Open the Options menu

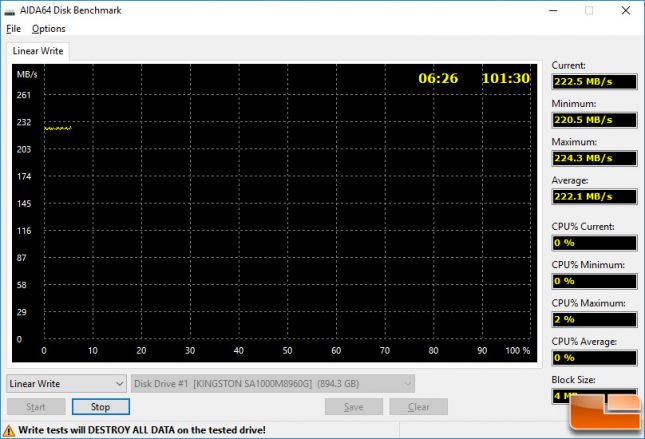coord(49,29)
